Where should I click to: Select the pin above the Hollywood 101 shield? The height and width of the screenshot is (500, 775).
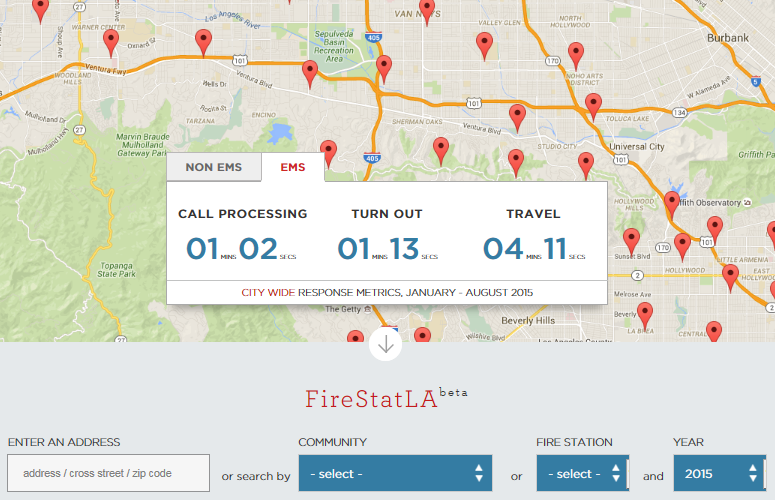click(715, 230)
